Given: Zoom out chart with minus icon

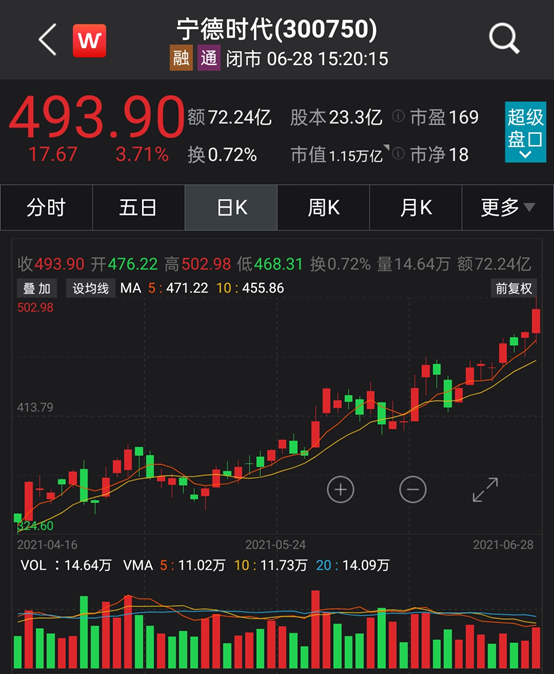Looking at the screenshot, I should pos(413,489).
